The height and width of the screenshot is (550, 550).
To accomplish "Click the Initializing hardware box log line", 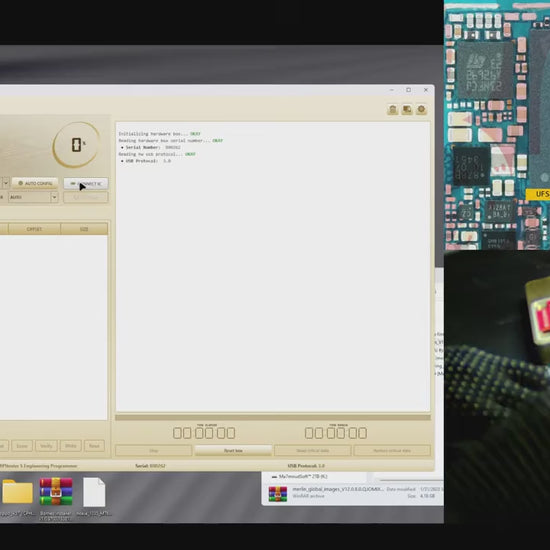I will point(160,134).
